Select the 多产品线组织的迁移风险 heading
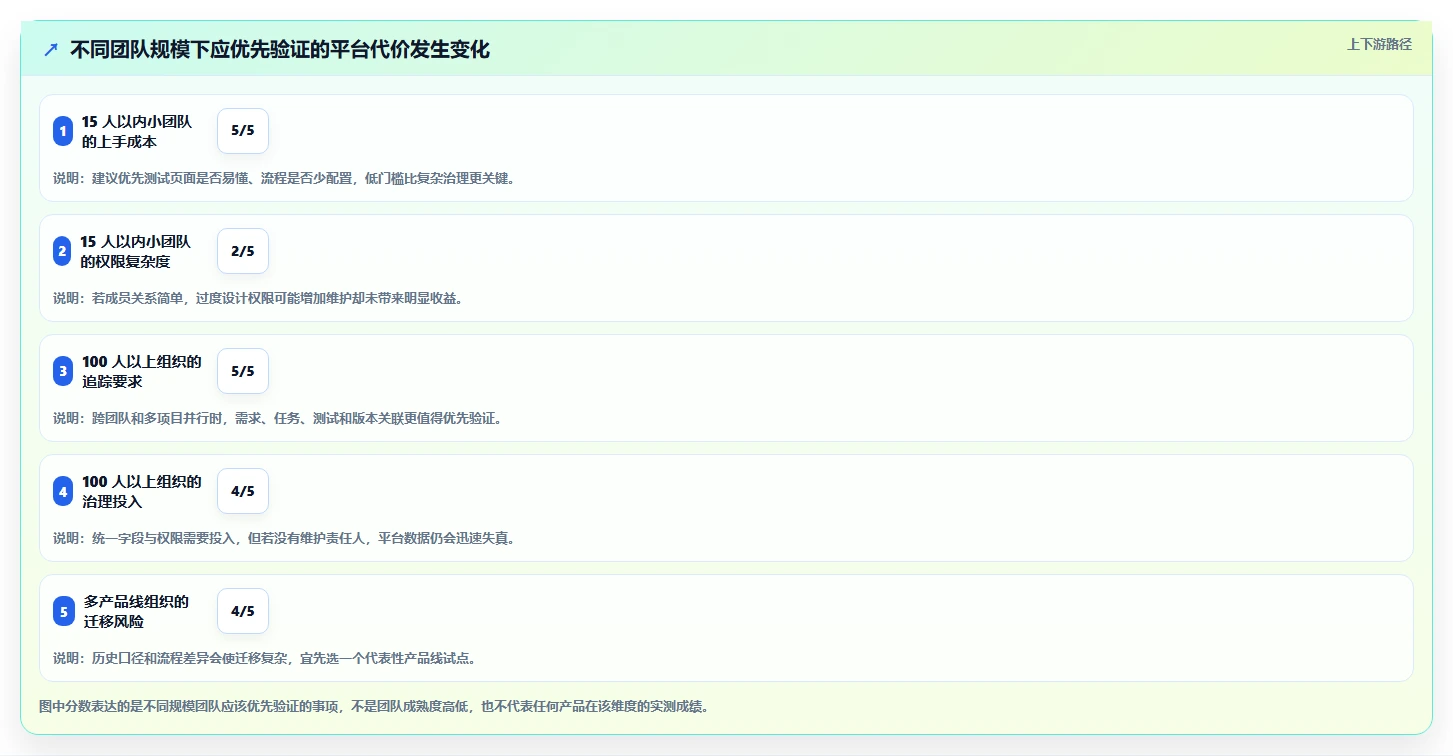This screenshot has width=1453, height=756. click(x=136, y=611)
